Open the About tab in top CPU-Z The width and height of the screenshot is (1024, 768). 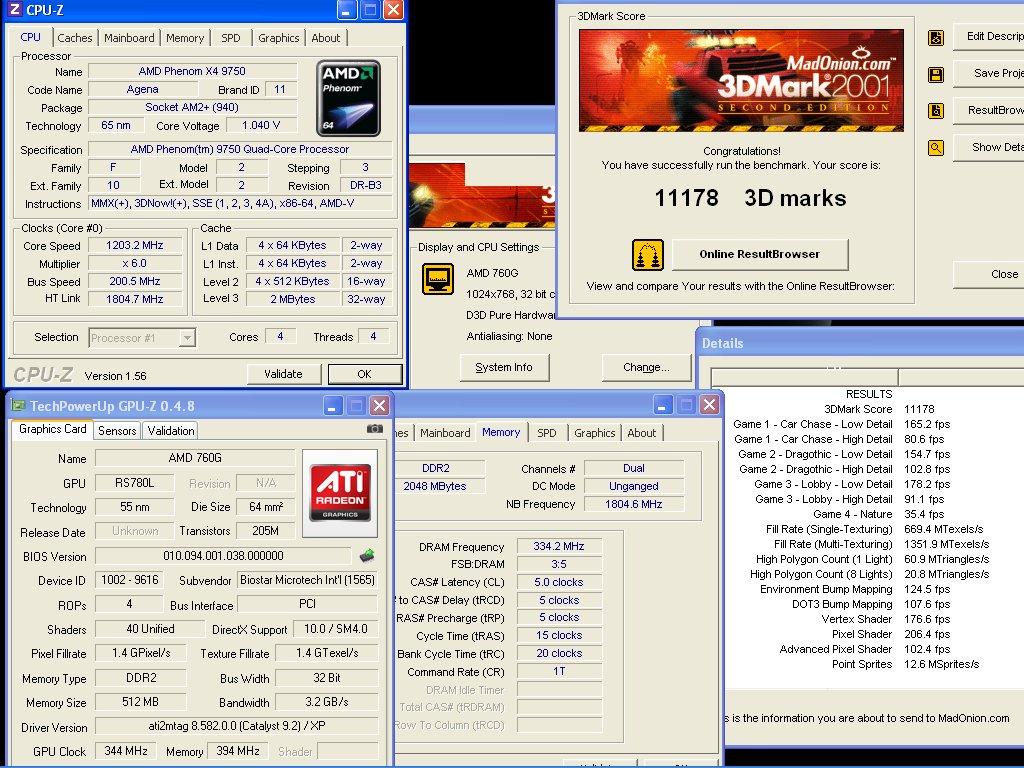pos(325,38)
